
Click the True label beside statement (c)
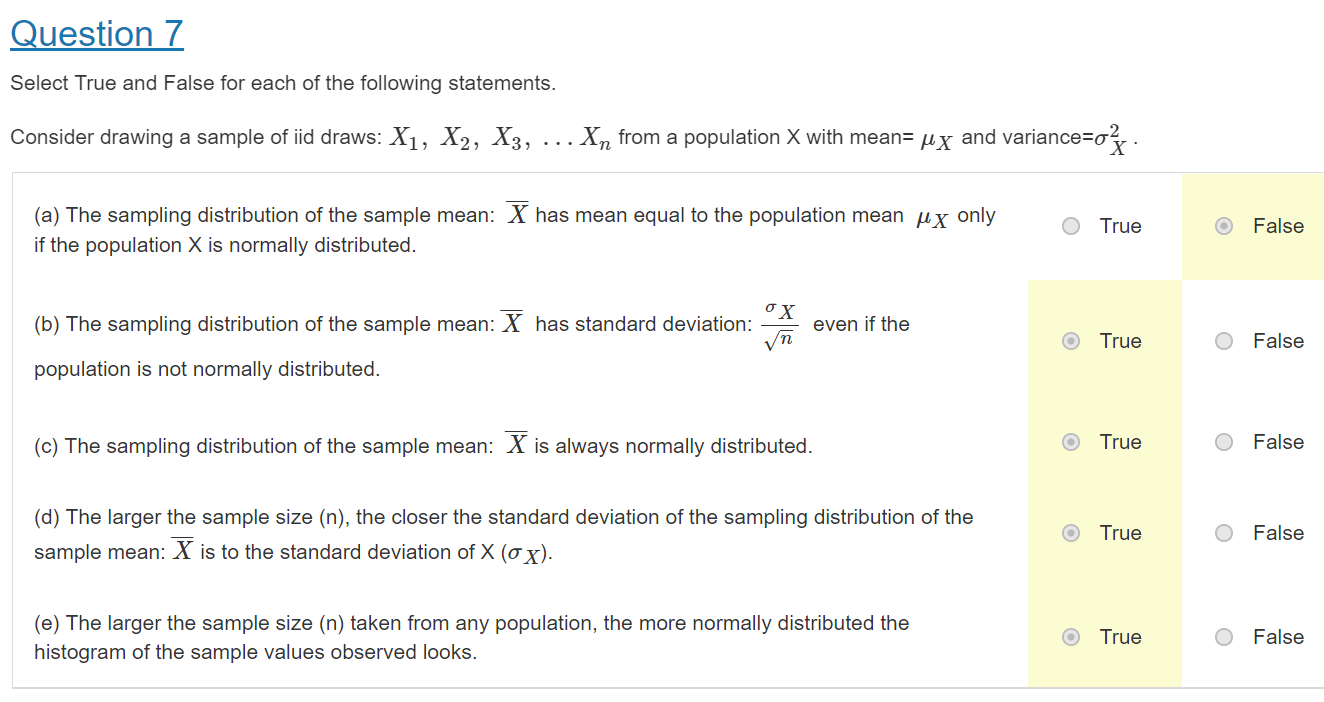1122,442
